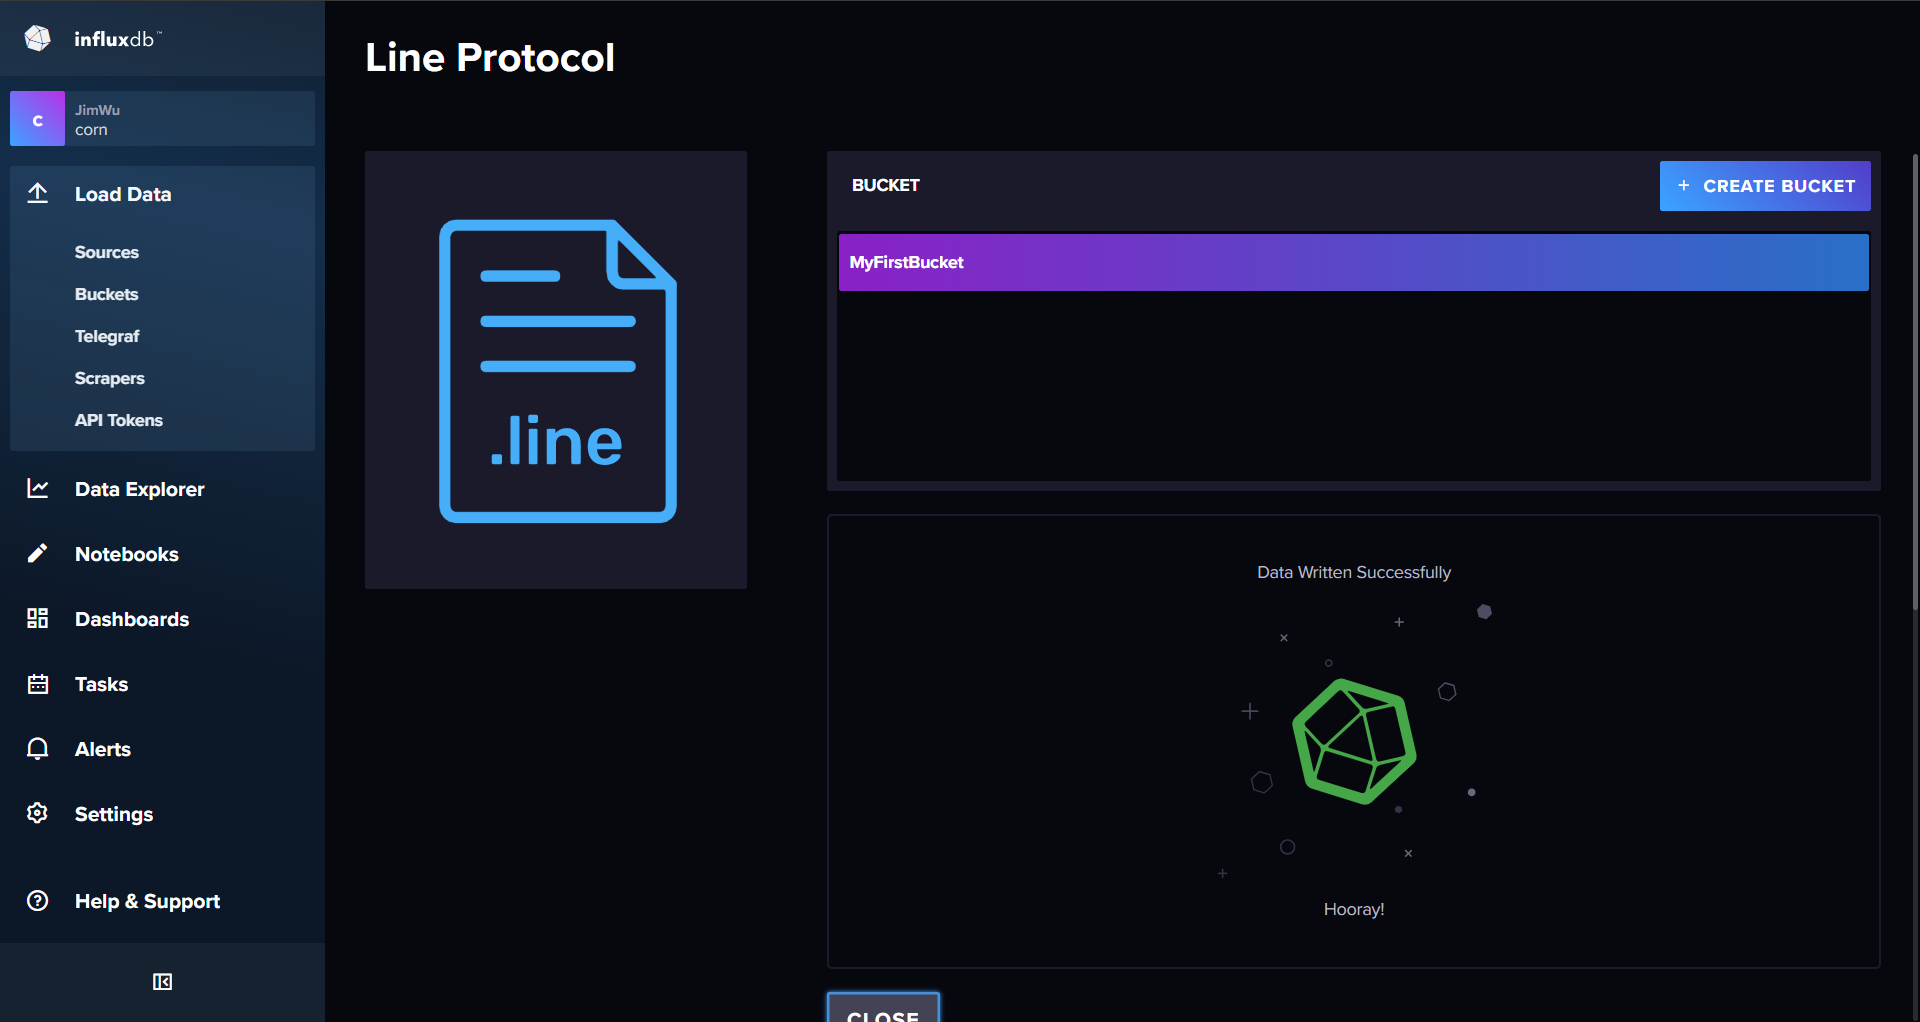This screenshot has height=1022, width=1920.
Task: Open Notebooks from the sidebar
Action: (127, 554)
